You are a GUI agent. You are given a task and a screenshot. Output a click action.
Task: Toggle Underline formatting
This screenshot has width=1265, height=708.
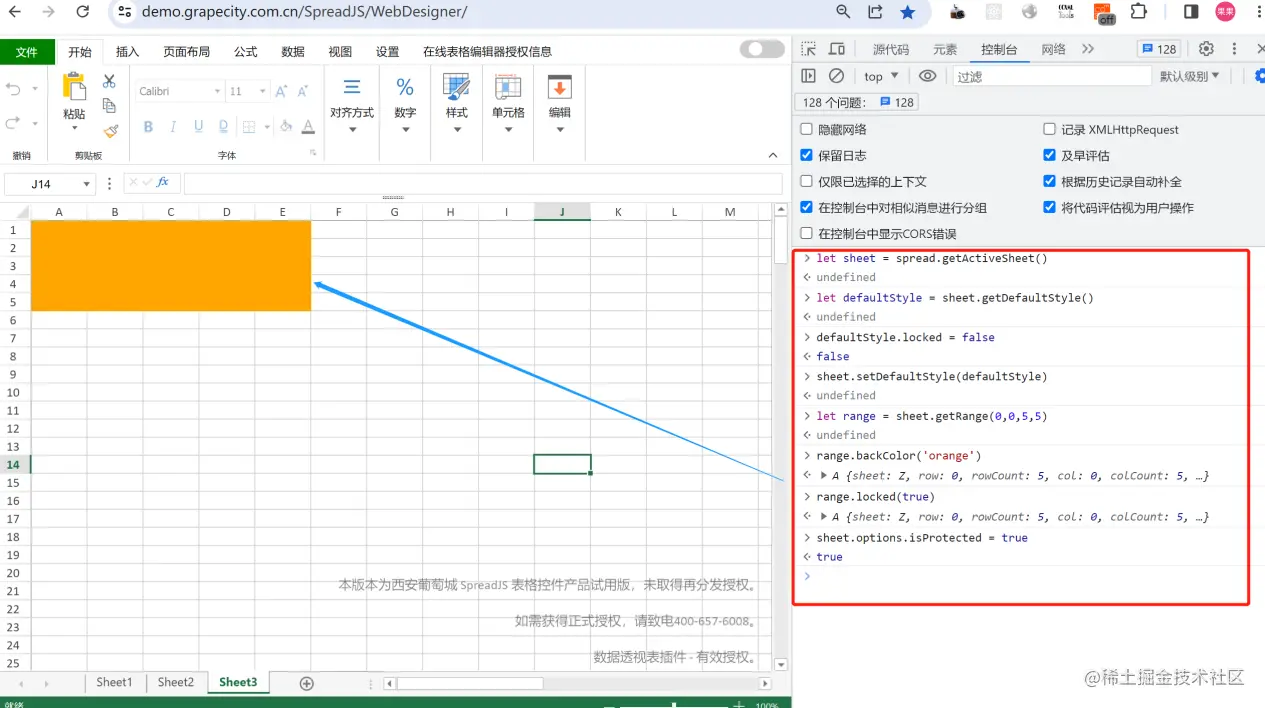point(198,127)
